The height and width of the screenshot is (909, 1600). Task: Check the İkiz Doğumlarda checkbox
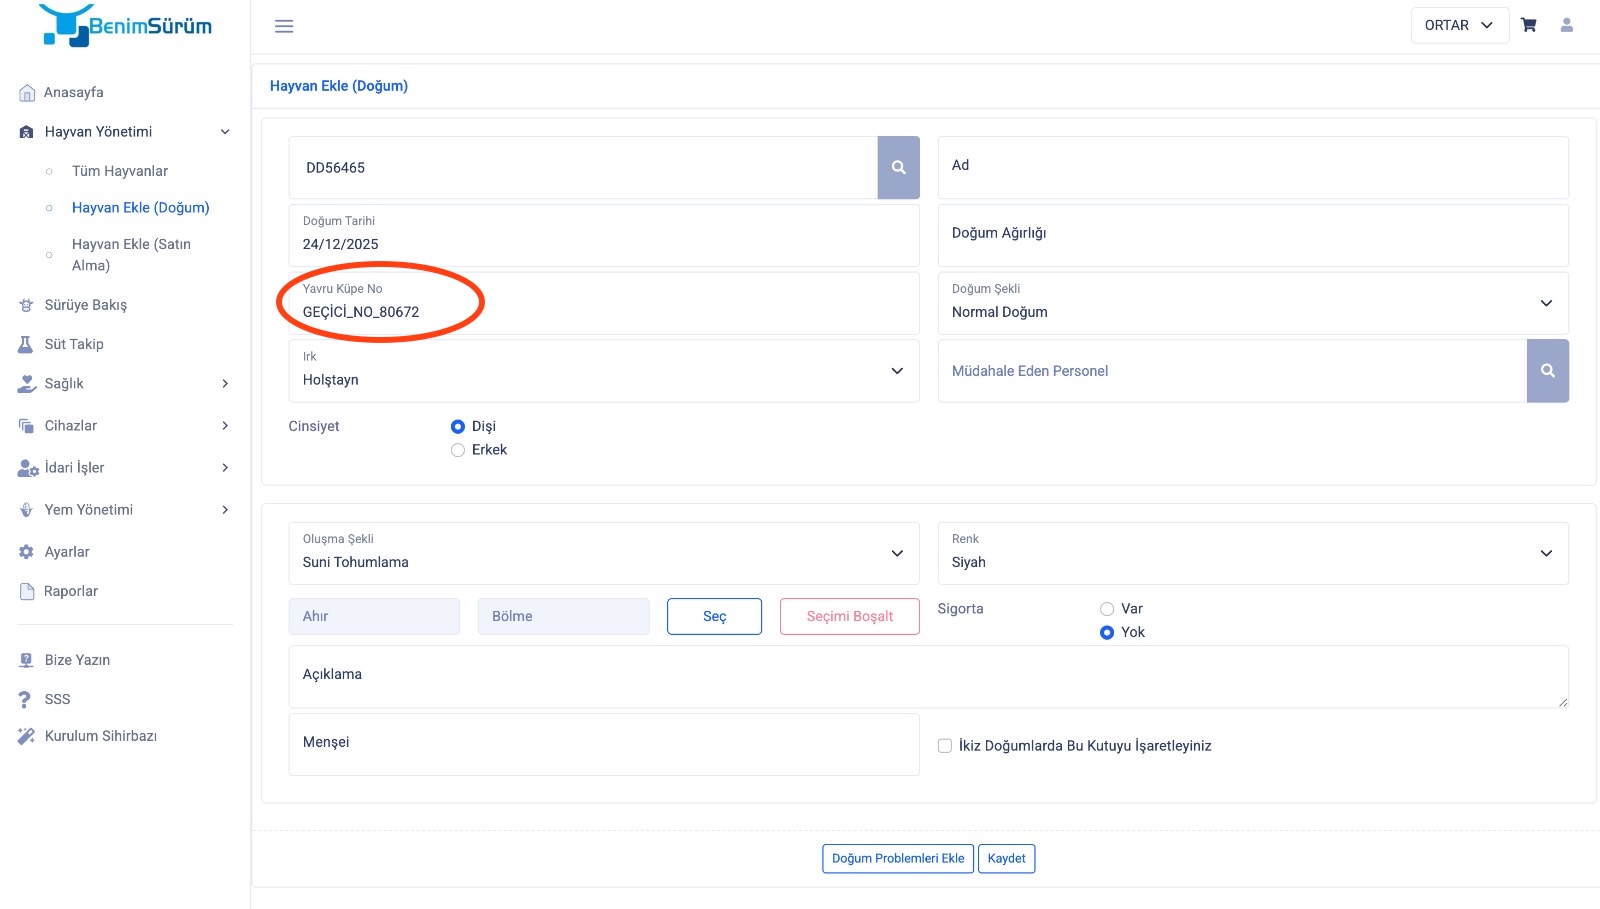[x=945, y=746]
